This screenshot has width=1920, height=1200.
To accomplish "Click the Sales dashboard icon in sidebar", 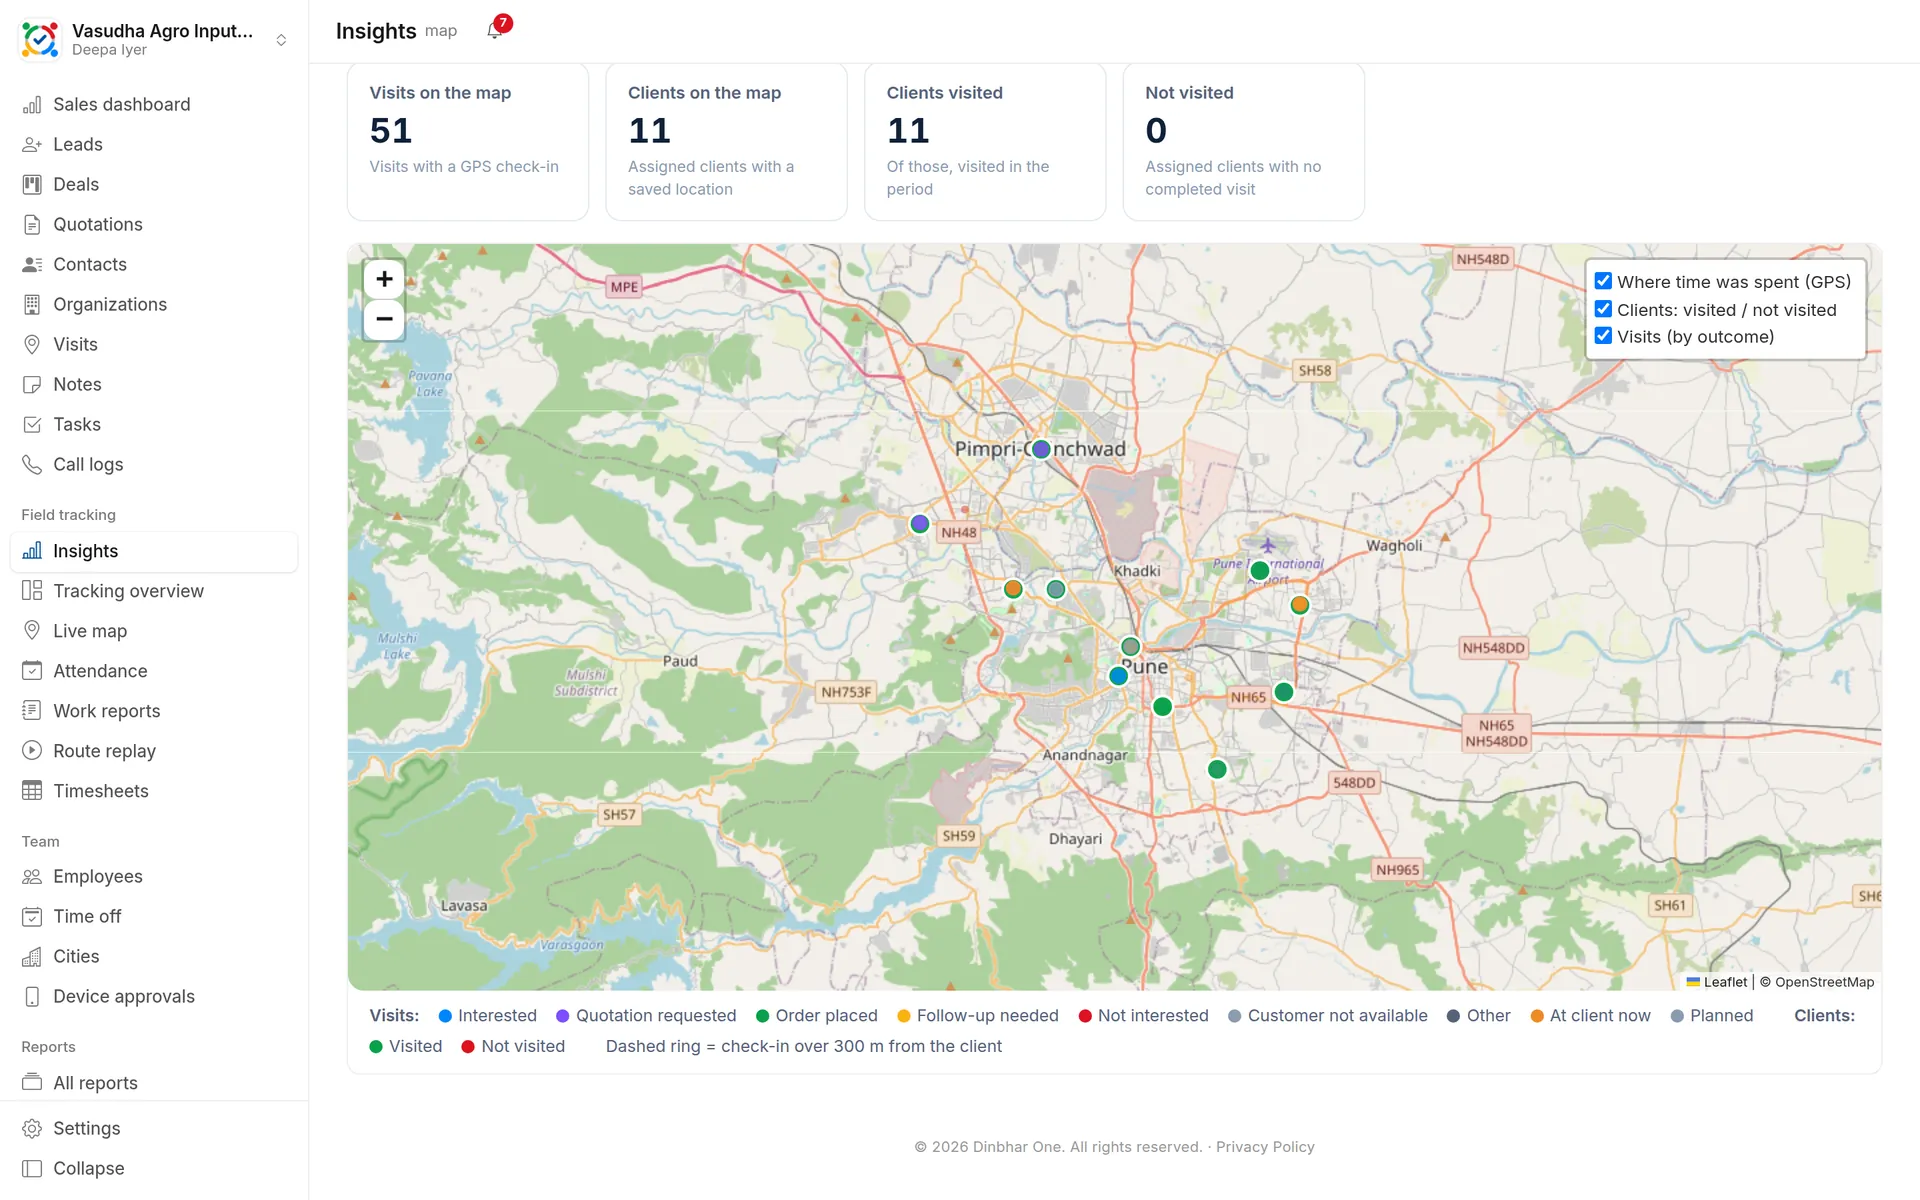I will 32,105.
